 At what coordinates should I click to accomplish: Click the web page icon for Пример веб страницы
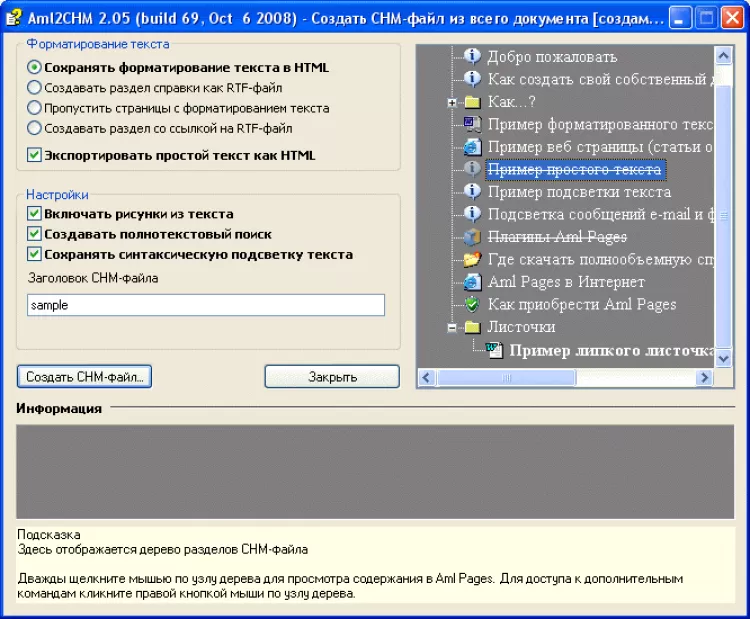(x=472, y=147)
